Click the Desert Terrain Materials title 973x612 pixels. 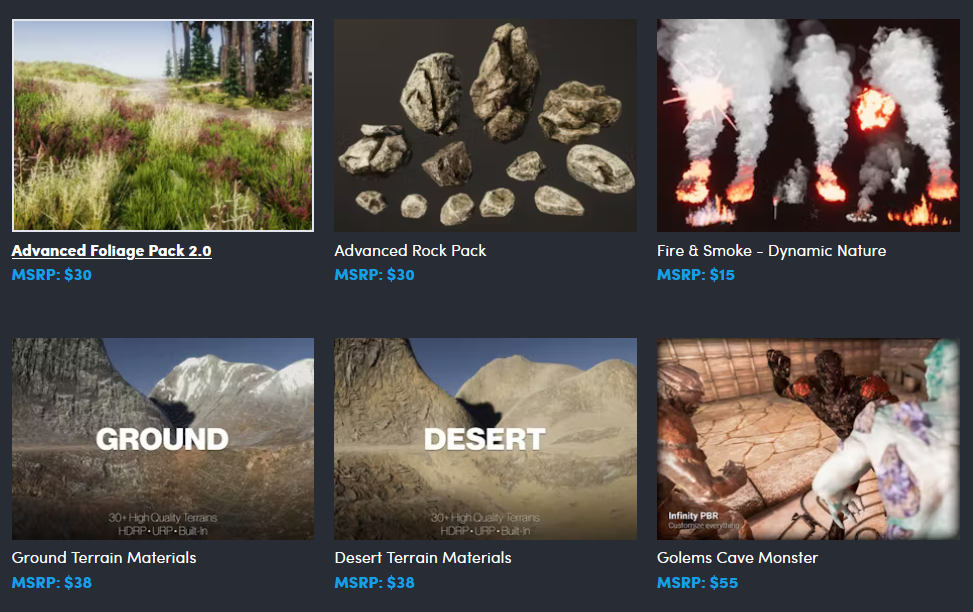[x=423, y=558]
